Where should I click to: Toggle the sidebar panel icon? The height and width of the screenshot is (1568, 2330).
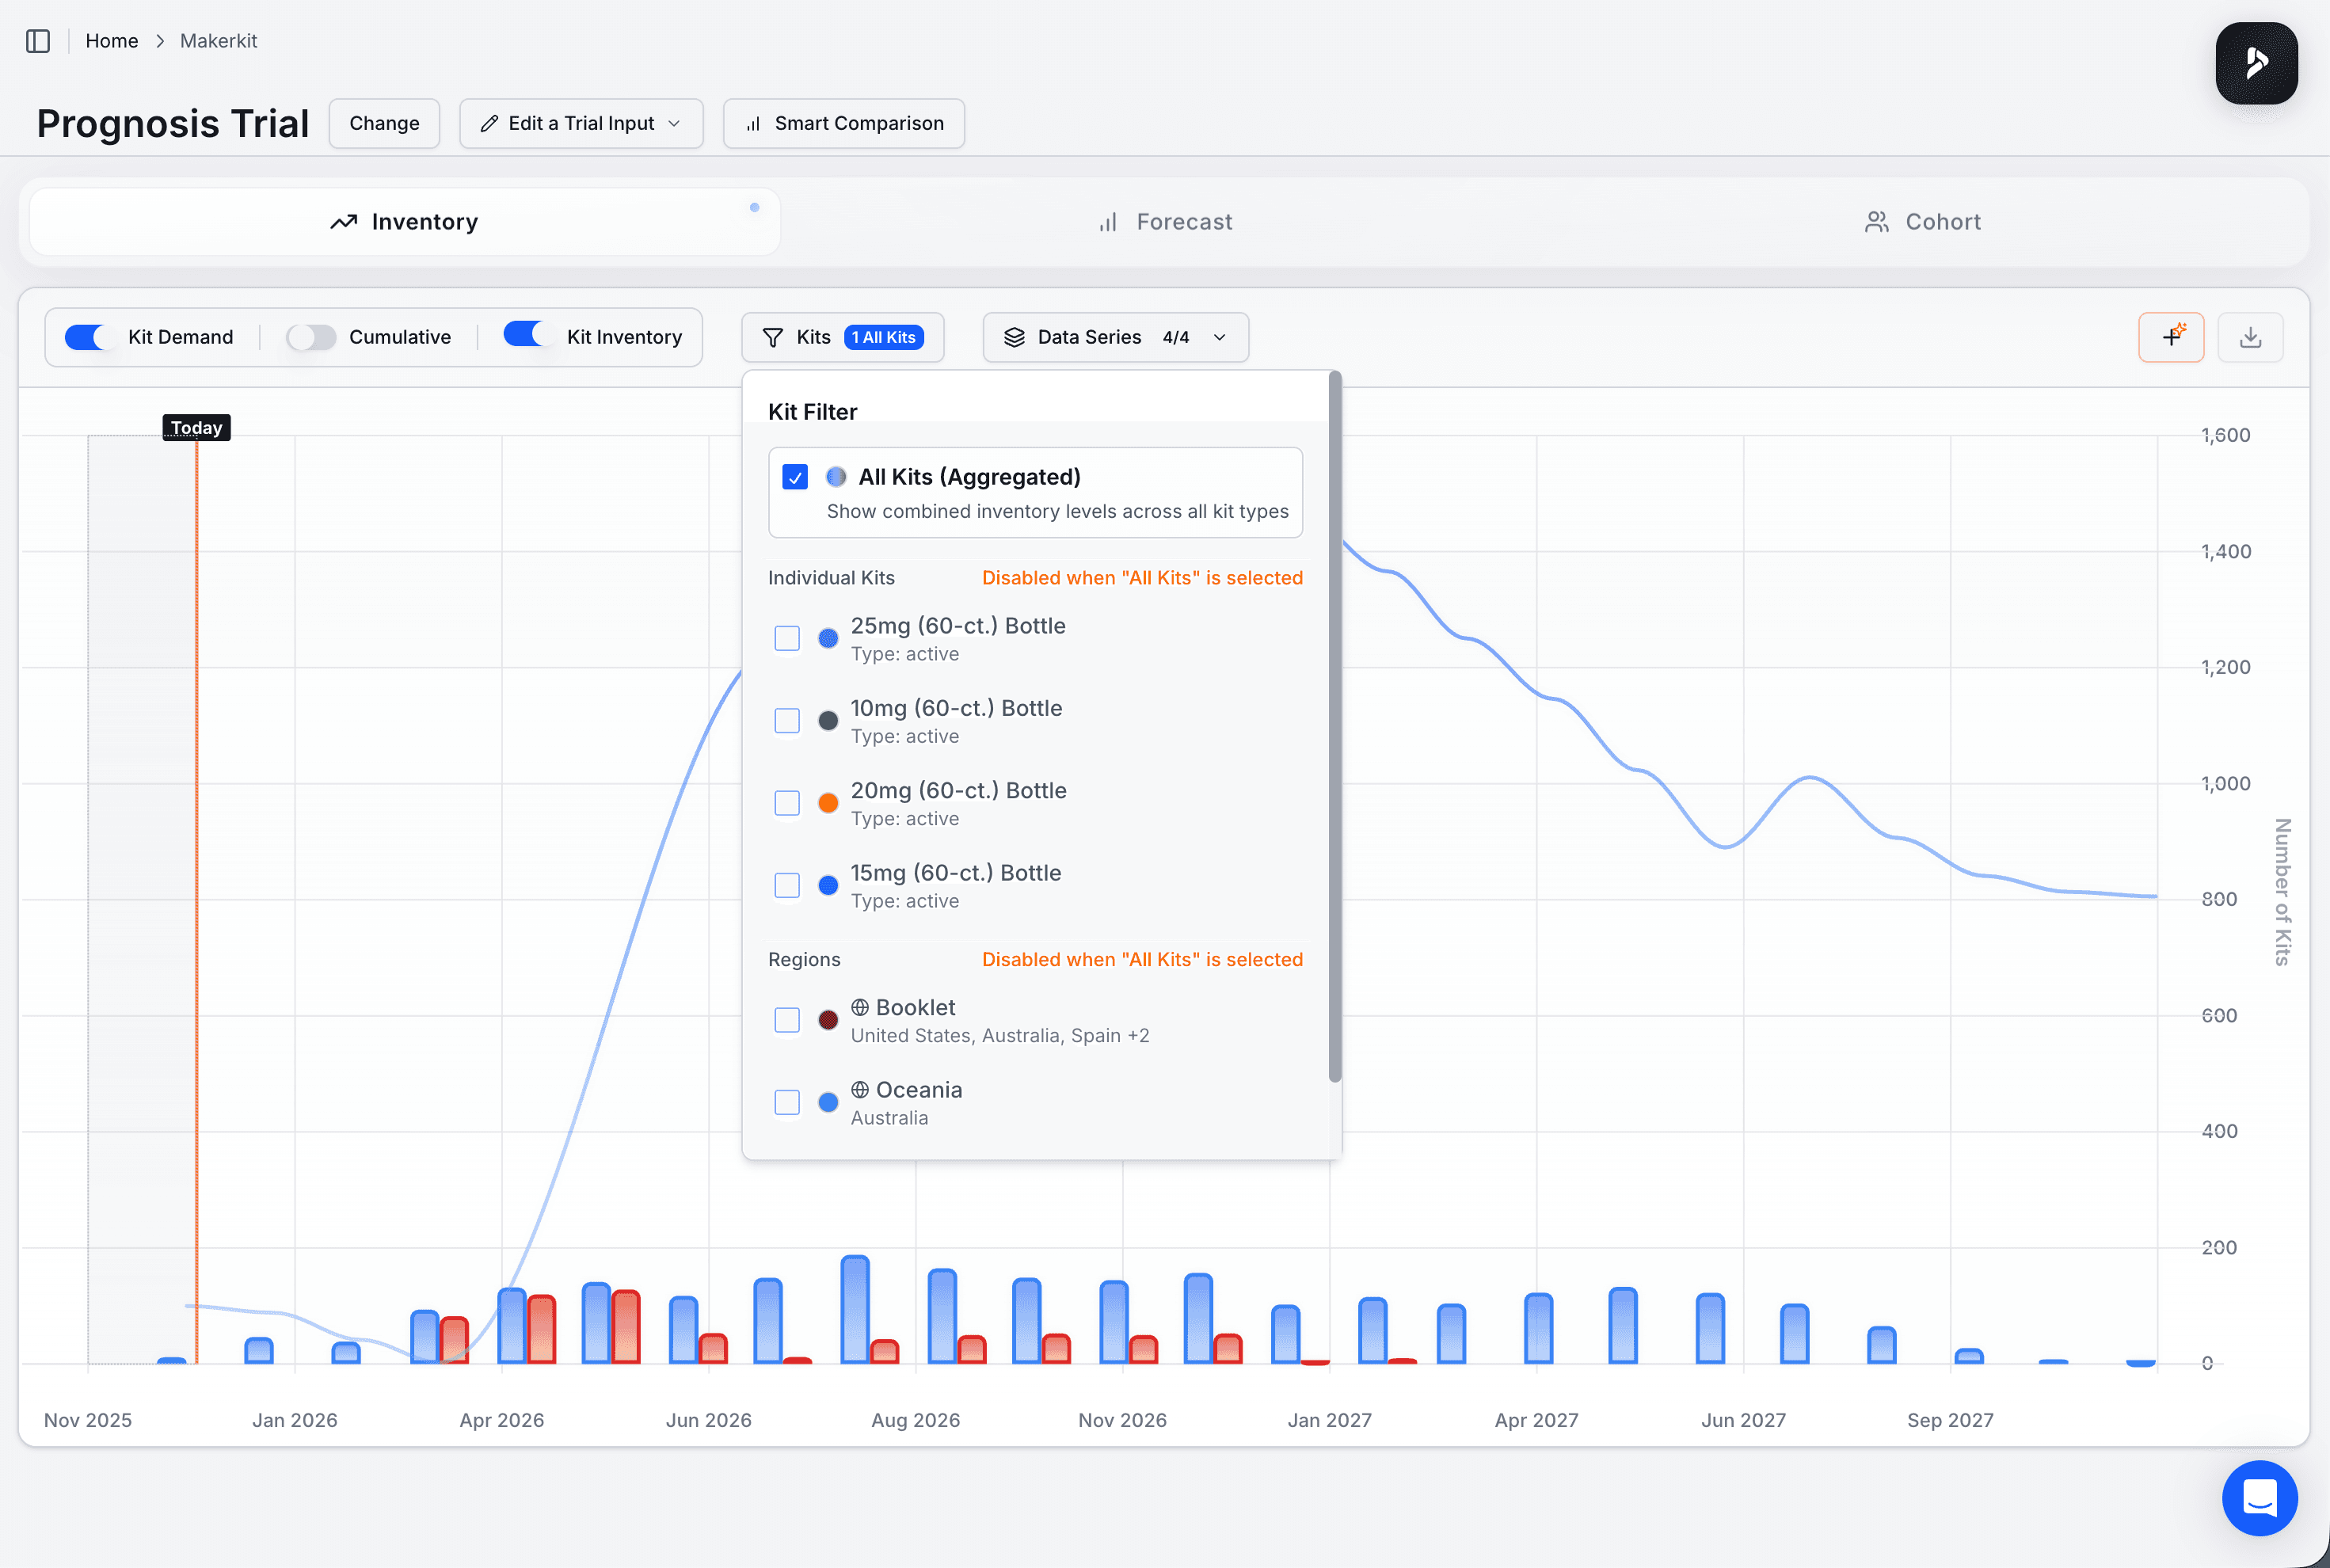click(x=38, y=41)
